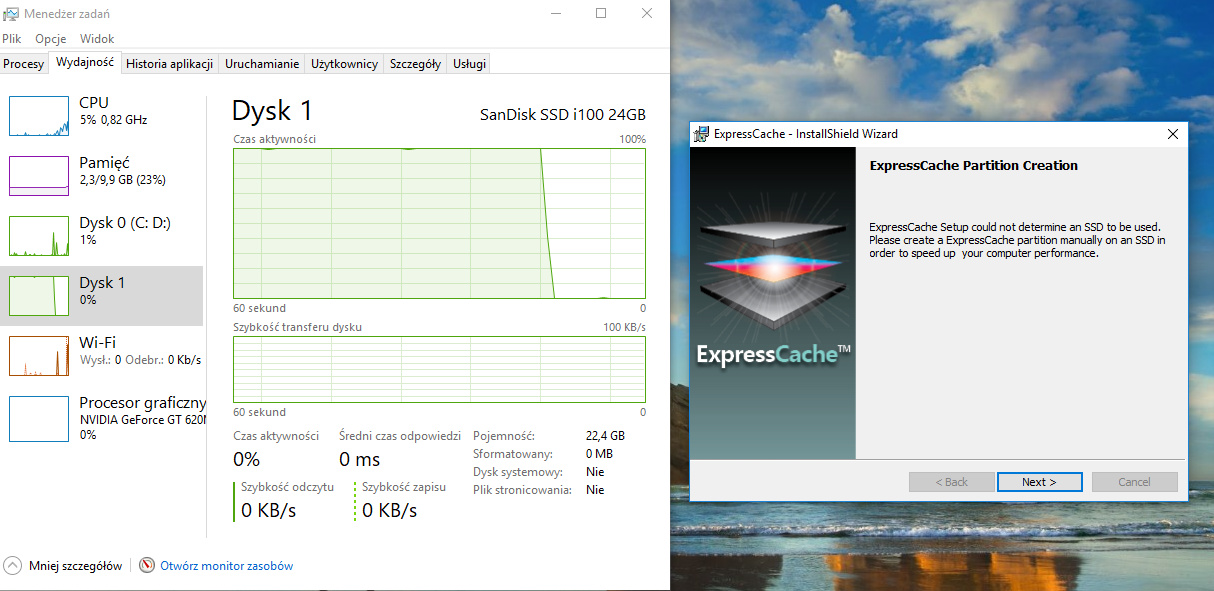Open the Otwórz monitor zasobów link

coord(227,566)
